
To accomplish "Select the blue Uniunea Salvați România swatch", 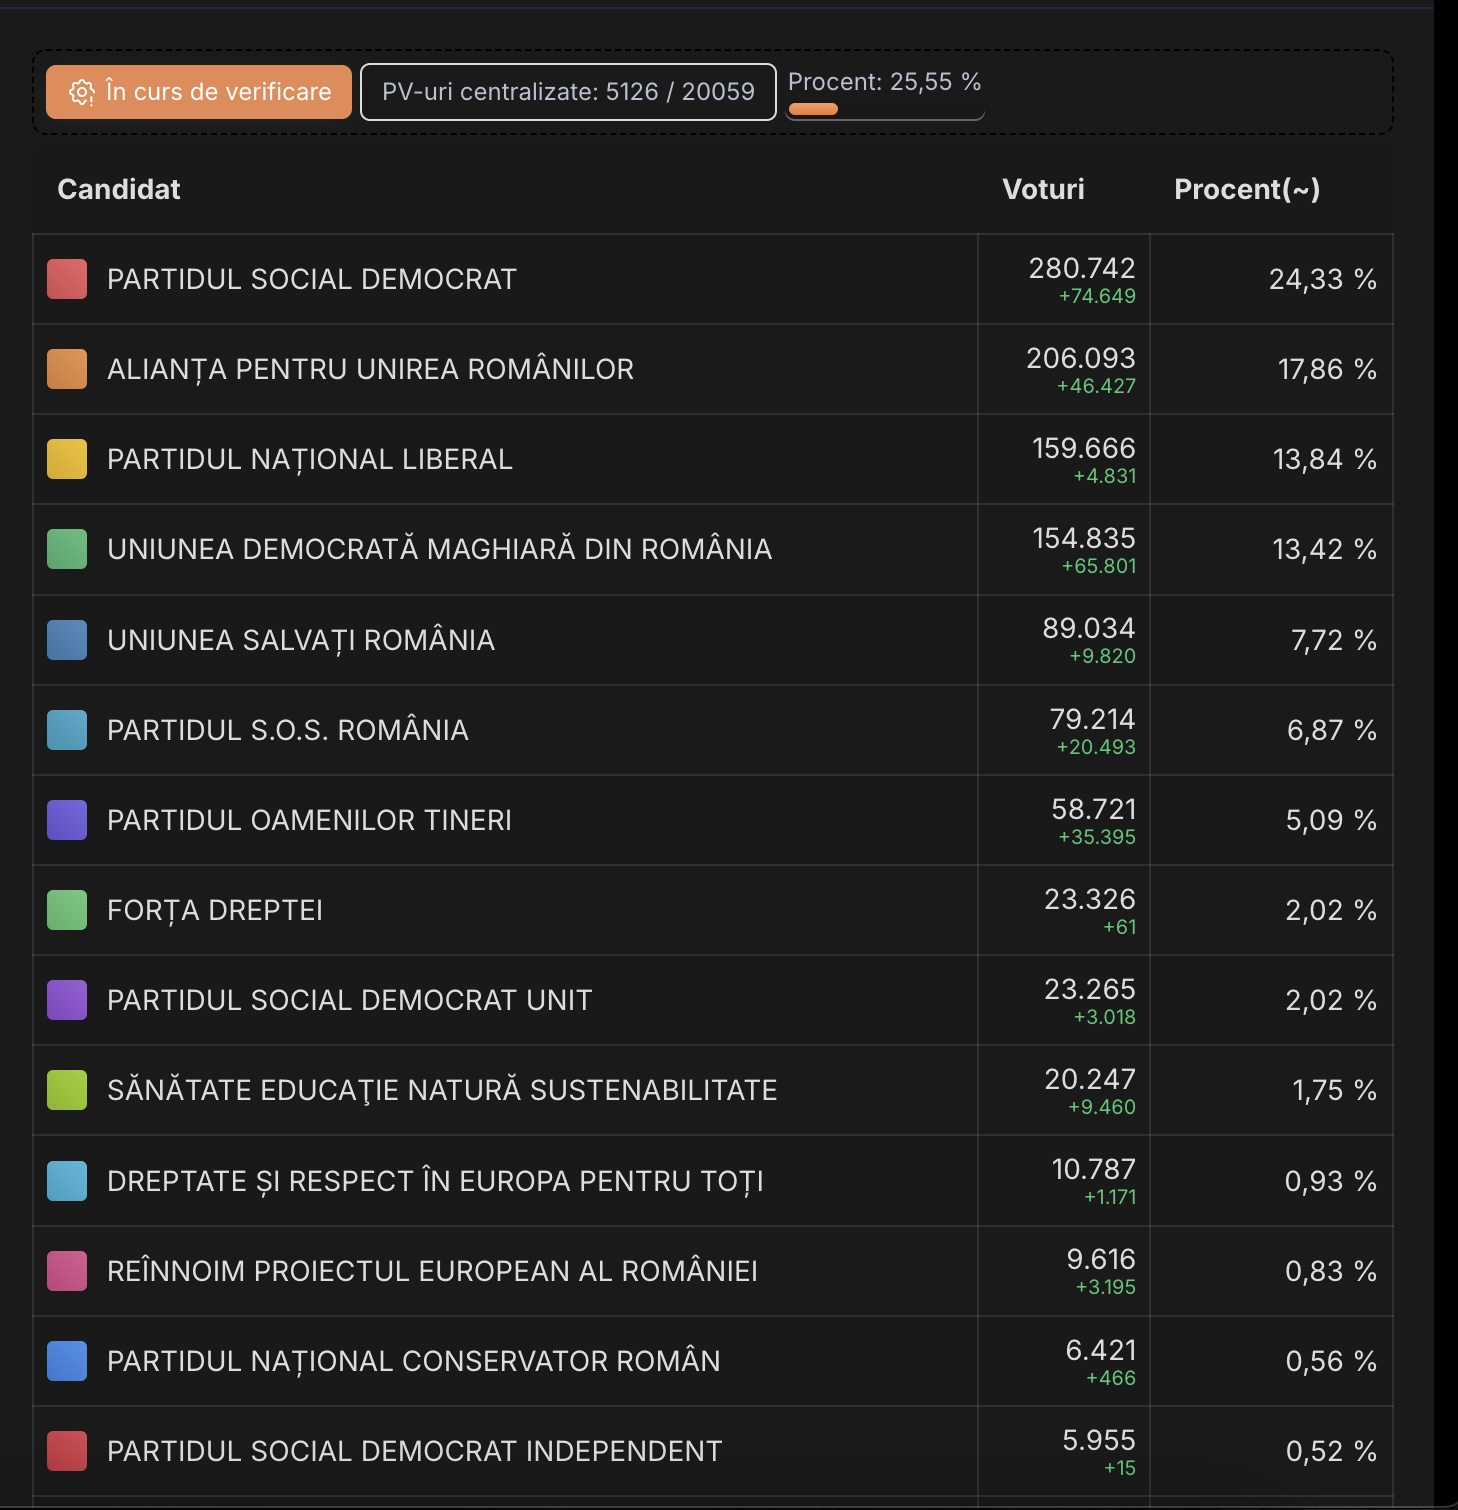I will (x=67, y=640).
